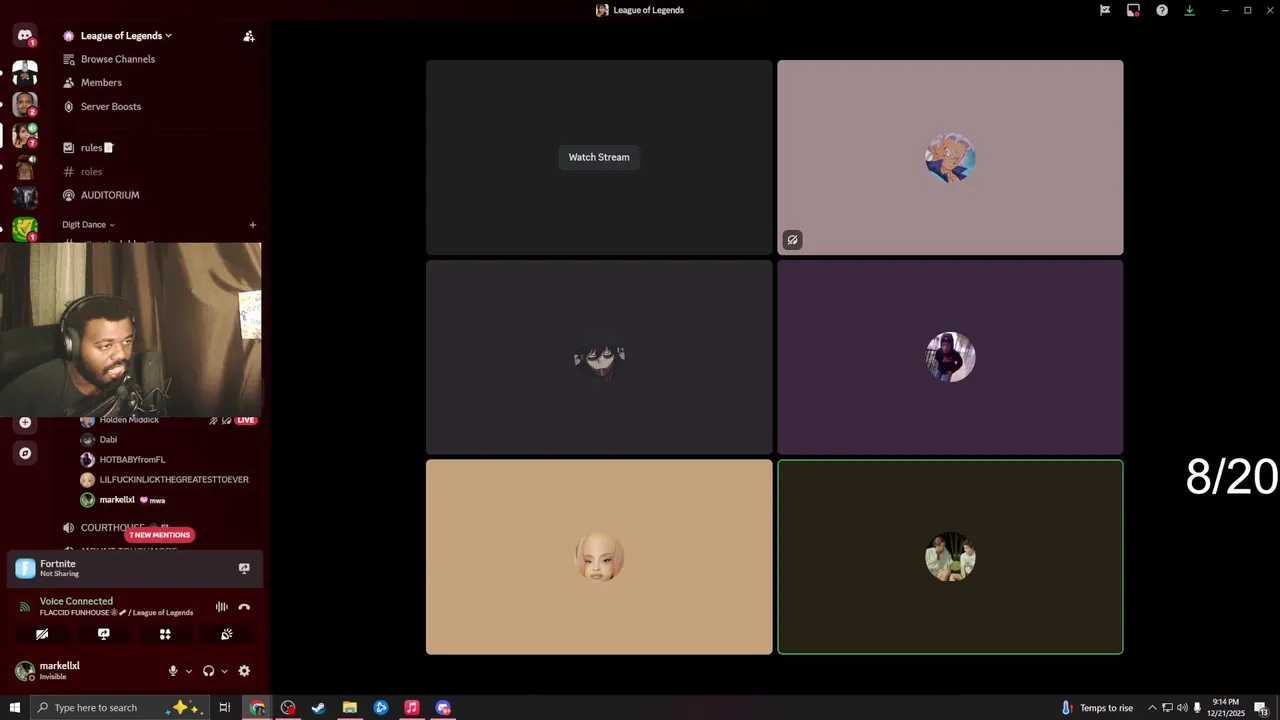Jump to 7 New Mentions
Viewport: 1280px width, 720px height.
click(x=159, y=535)
